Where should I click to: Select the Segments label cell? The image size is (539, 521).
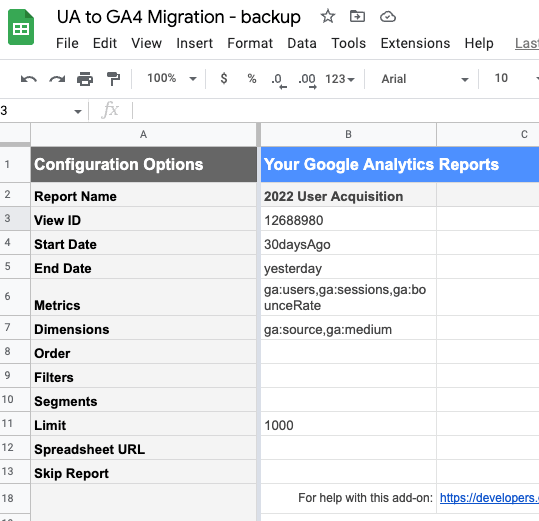click(x=144, y=400)
